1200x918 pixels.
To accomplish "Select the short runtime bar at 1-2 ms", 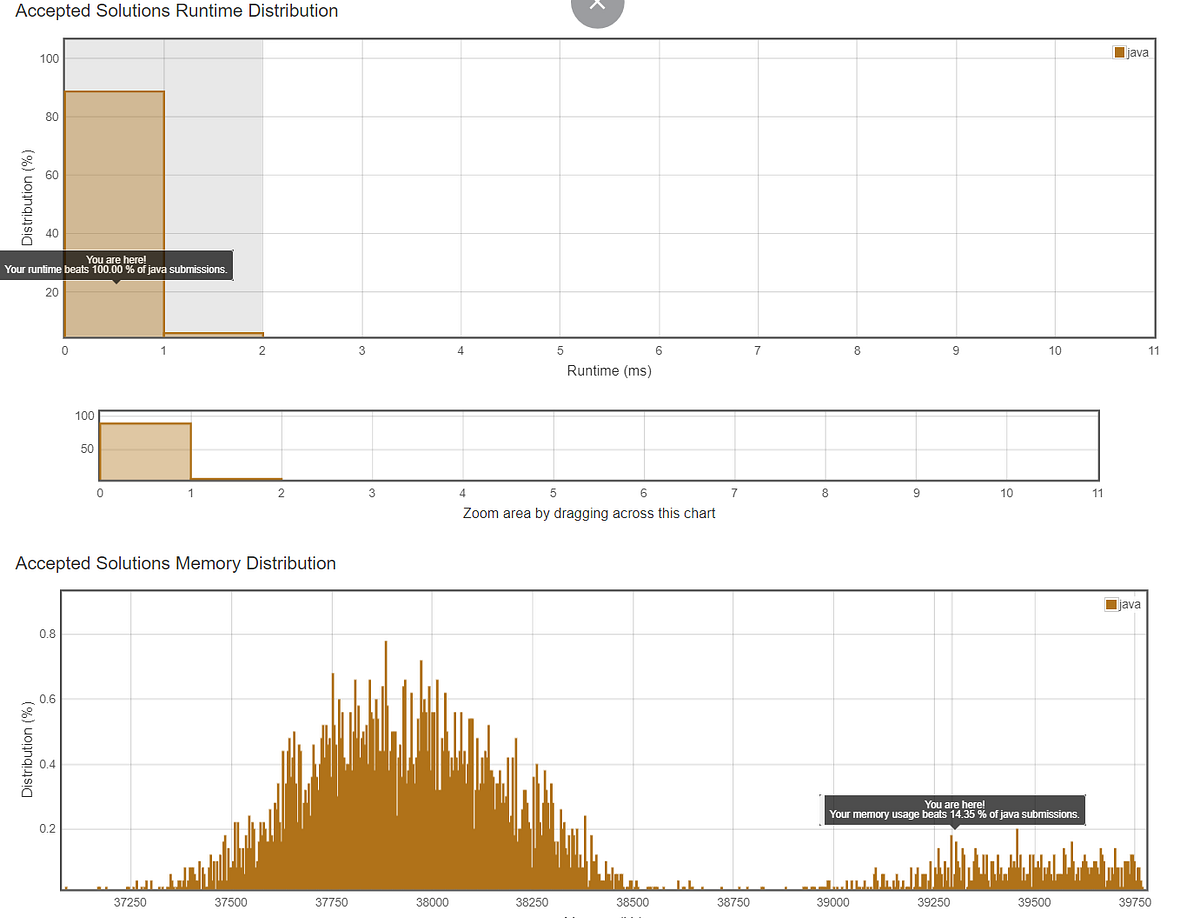I will (212, 333).
